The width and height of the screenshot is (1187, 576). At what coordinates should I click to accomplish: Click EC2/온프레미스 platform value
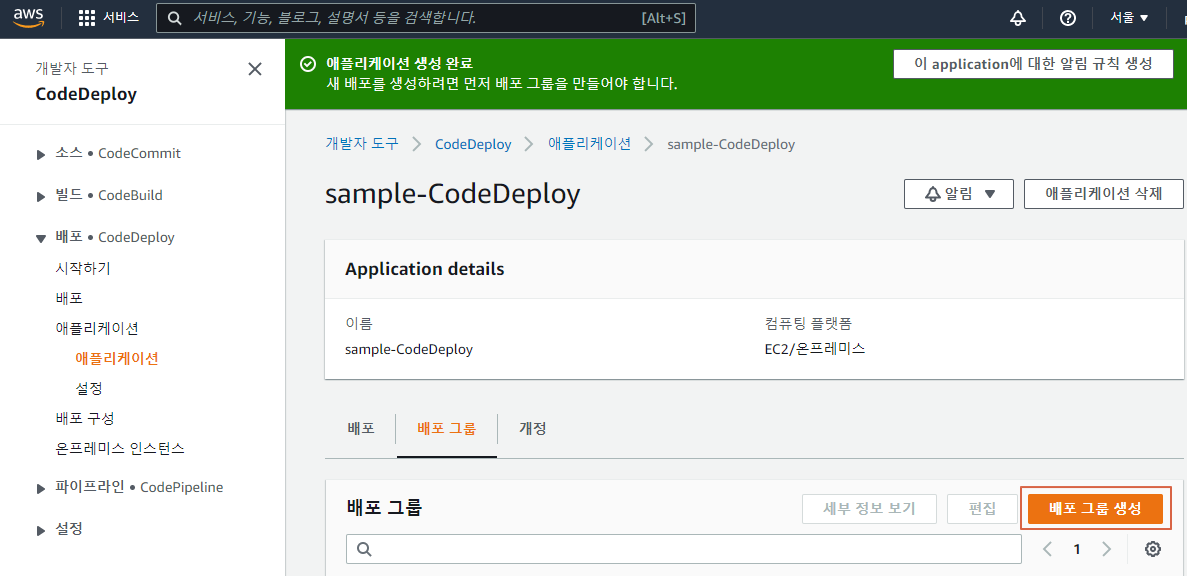coord(815,350)
